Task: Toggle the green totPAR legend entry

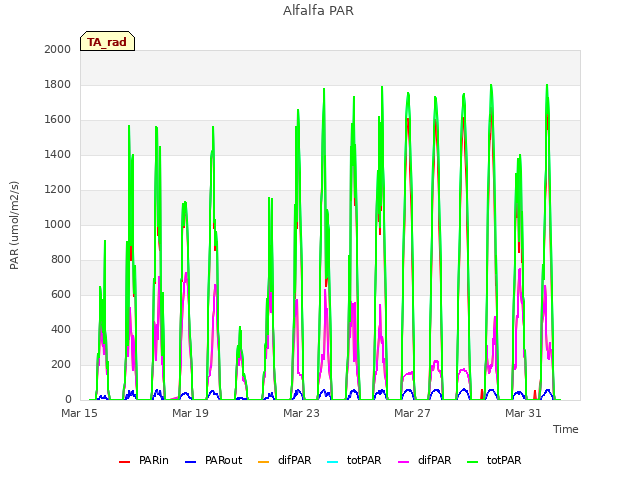Action: click(494, 460)
